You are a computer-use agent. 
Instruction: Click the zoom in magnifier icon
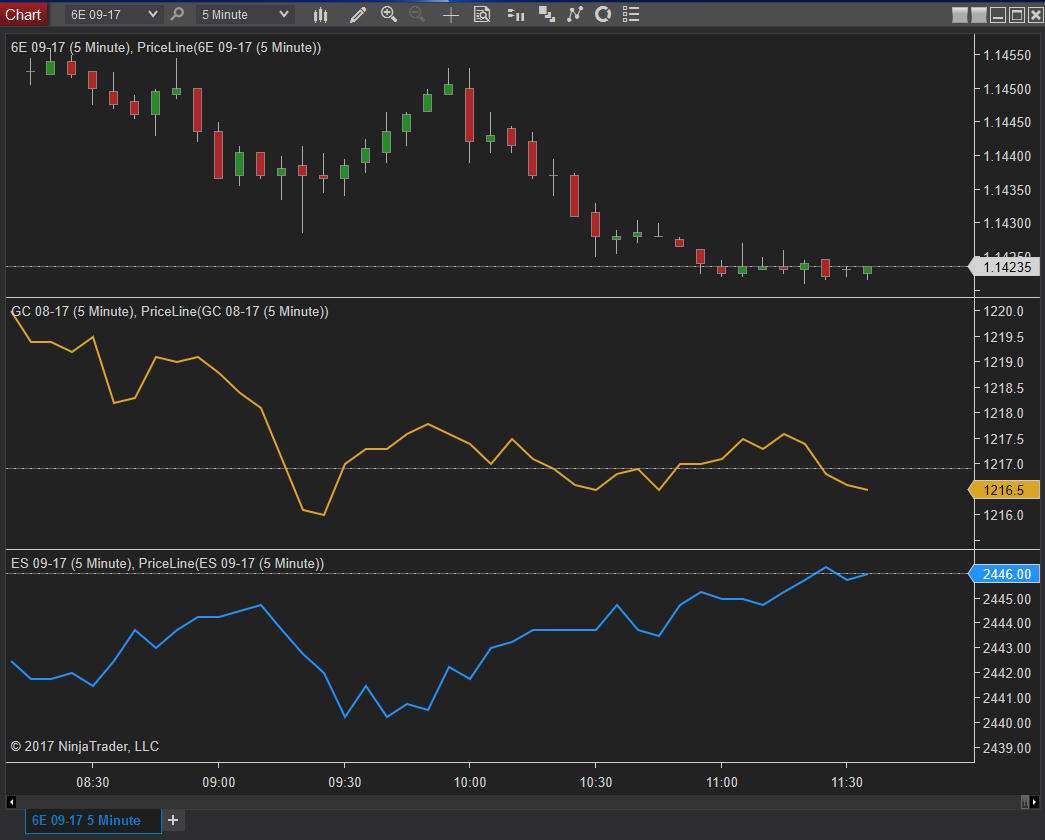click(389, 14)
